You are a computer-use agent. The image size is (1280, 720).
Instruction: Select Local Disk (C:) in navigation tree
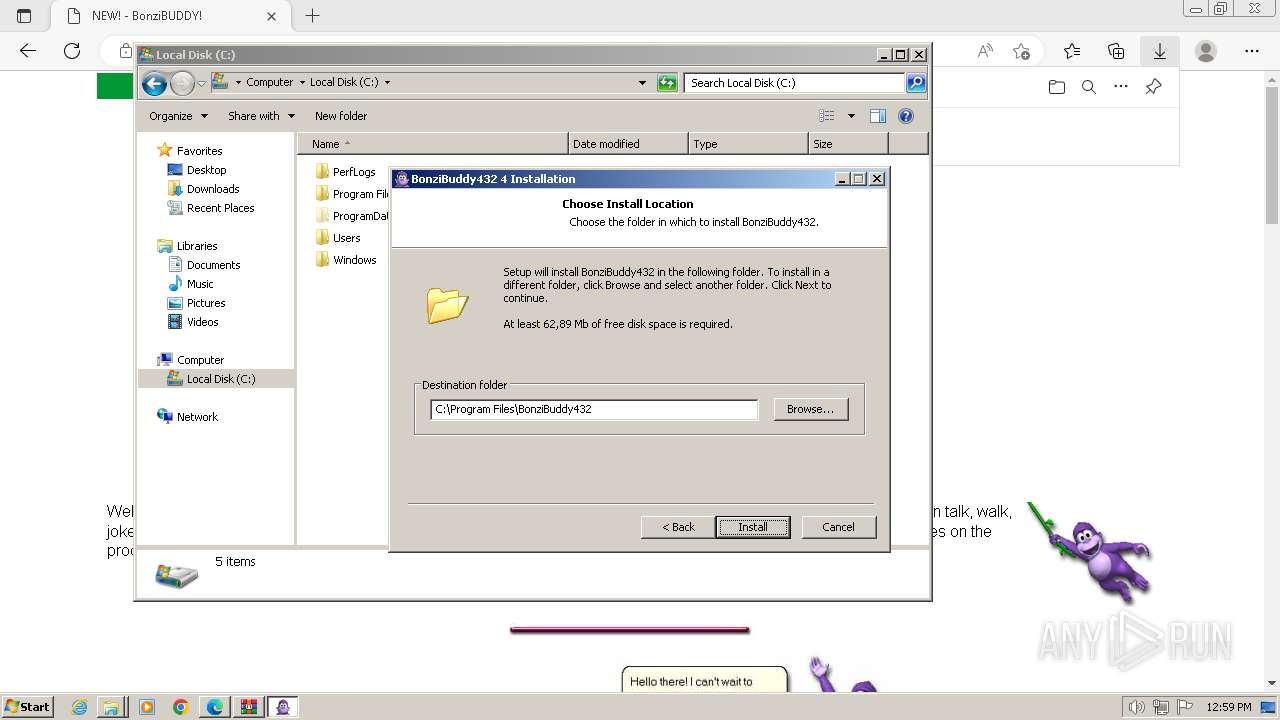(211, 379)
